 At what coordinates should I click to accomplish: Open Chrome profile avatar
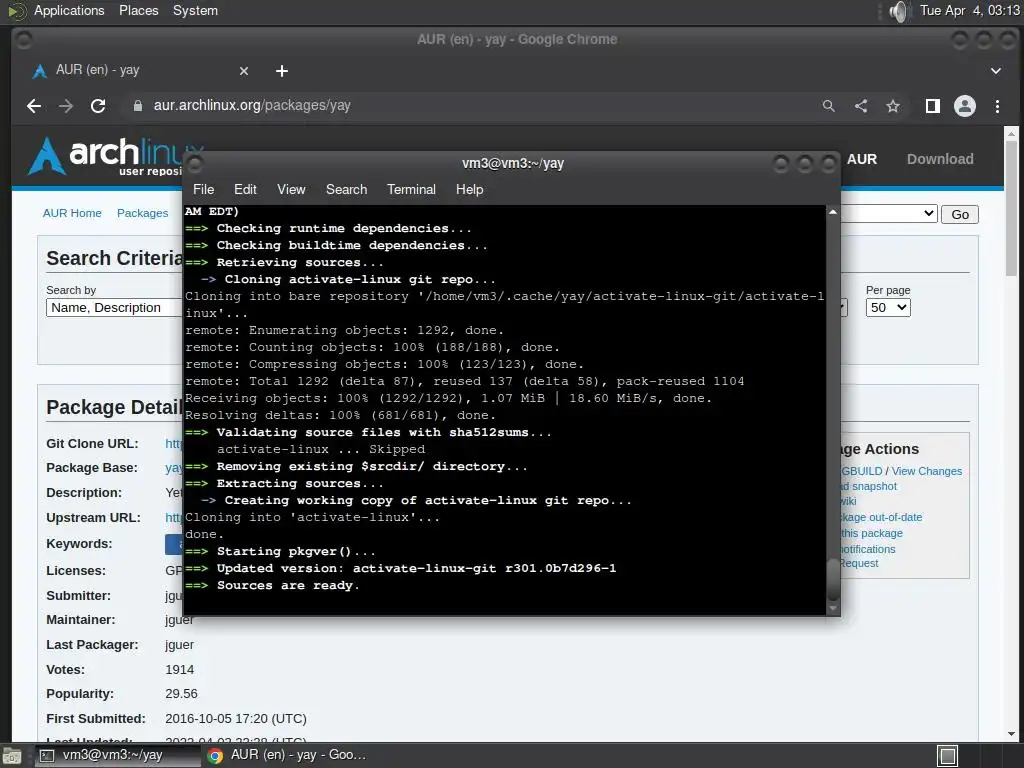click(x=965, y=106)
